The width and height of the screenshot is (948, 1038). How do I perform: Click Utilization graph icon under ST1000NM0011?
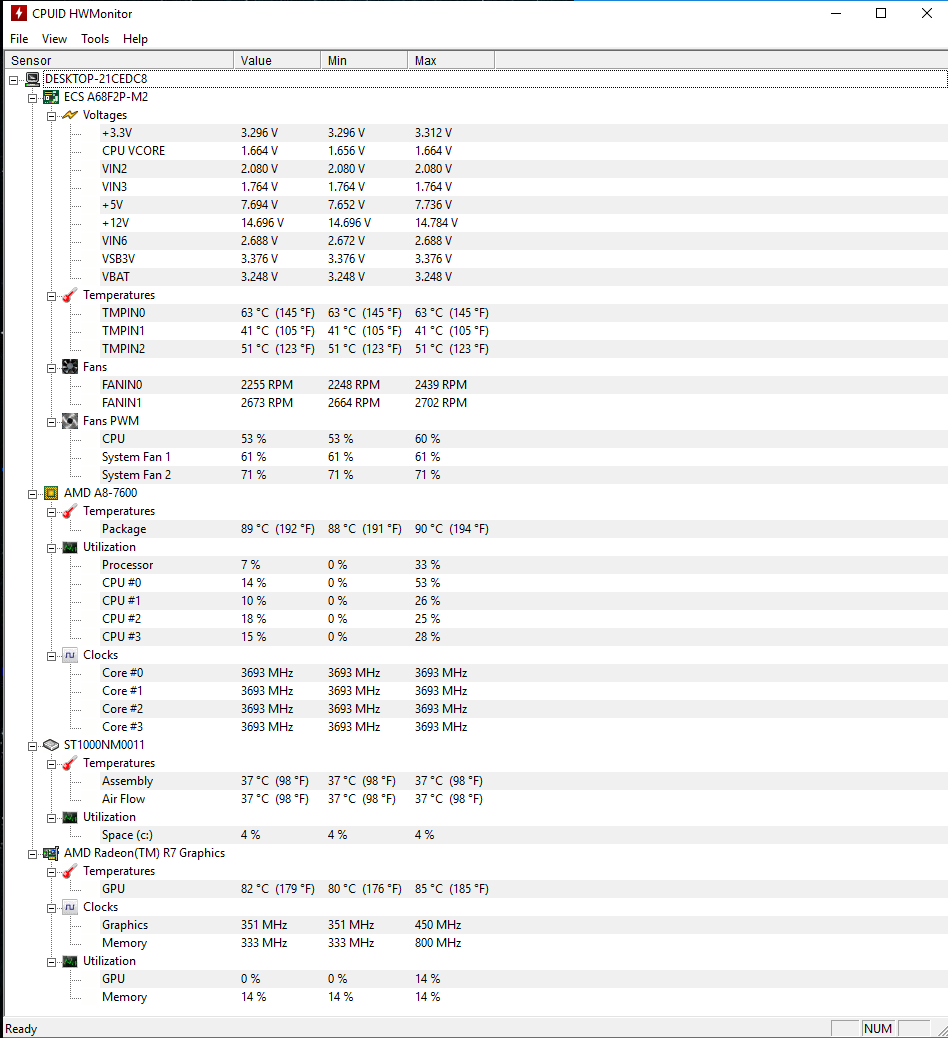pyautogui.click(x=70, y=818)
